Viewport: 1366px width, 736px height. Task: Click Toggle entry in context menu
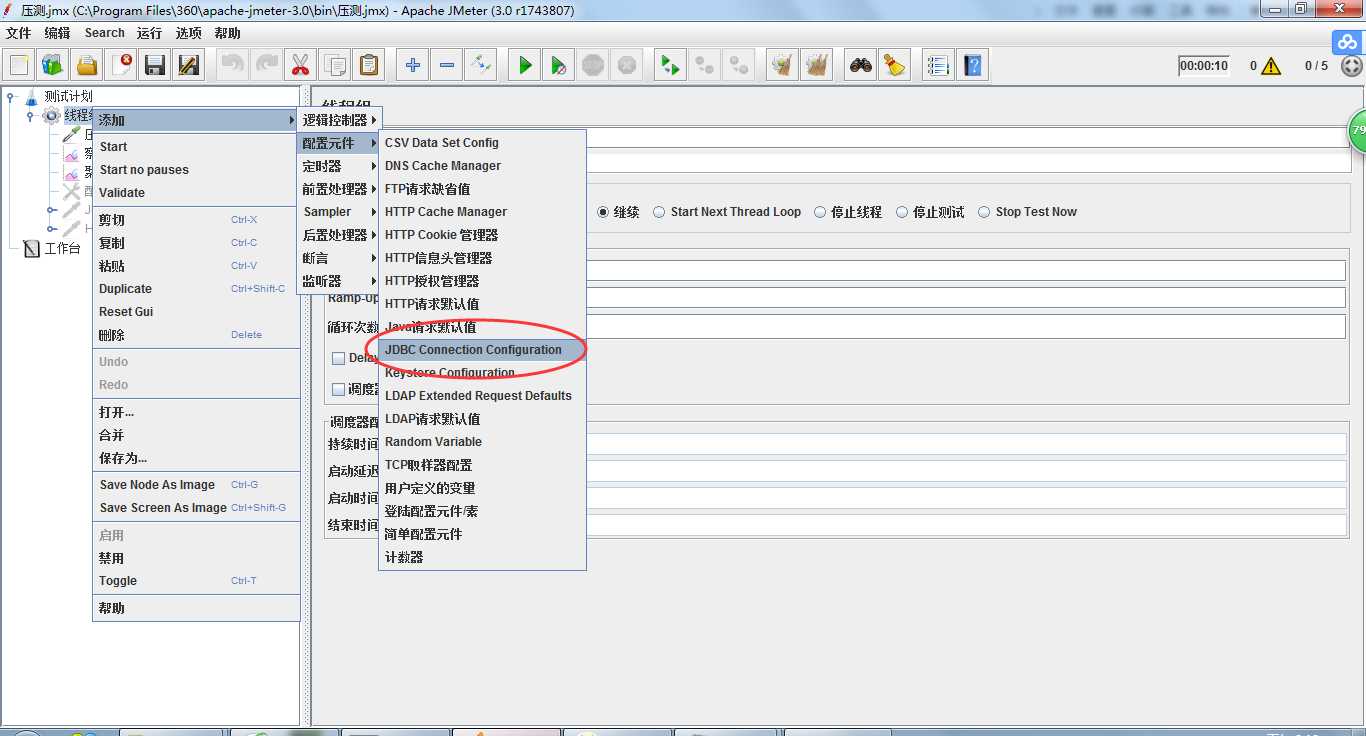pos(196,581)
